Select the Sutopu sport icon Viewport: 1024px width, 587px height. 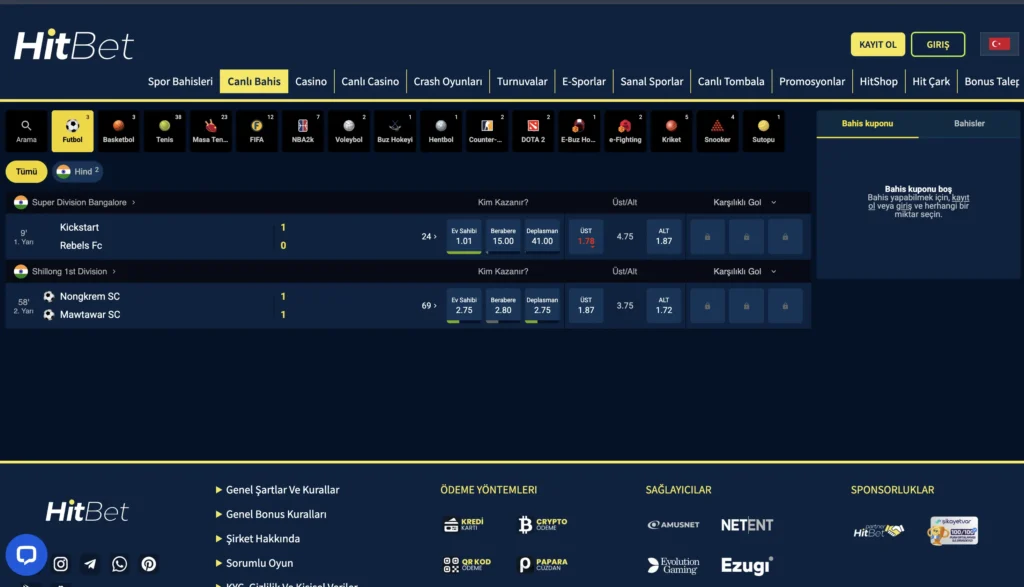763,131
